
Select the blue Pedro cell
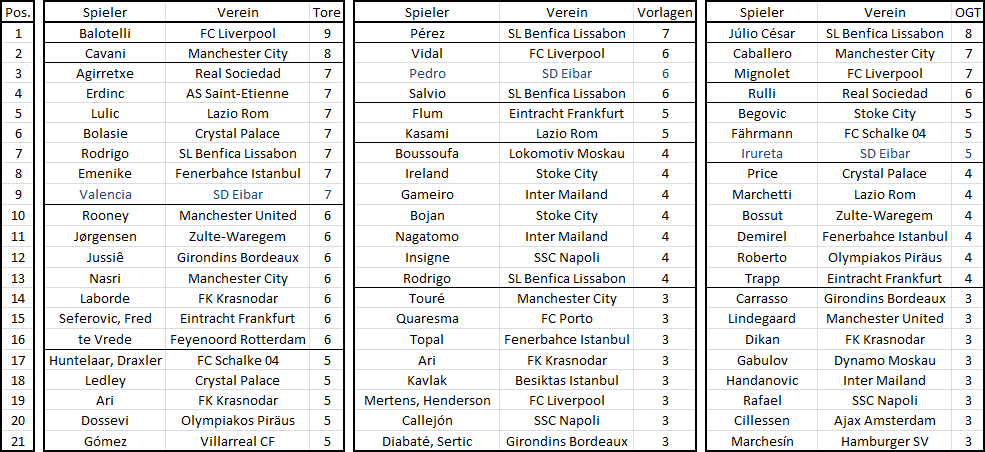[x=427, y=73]
